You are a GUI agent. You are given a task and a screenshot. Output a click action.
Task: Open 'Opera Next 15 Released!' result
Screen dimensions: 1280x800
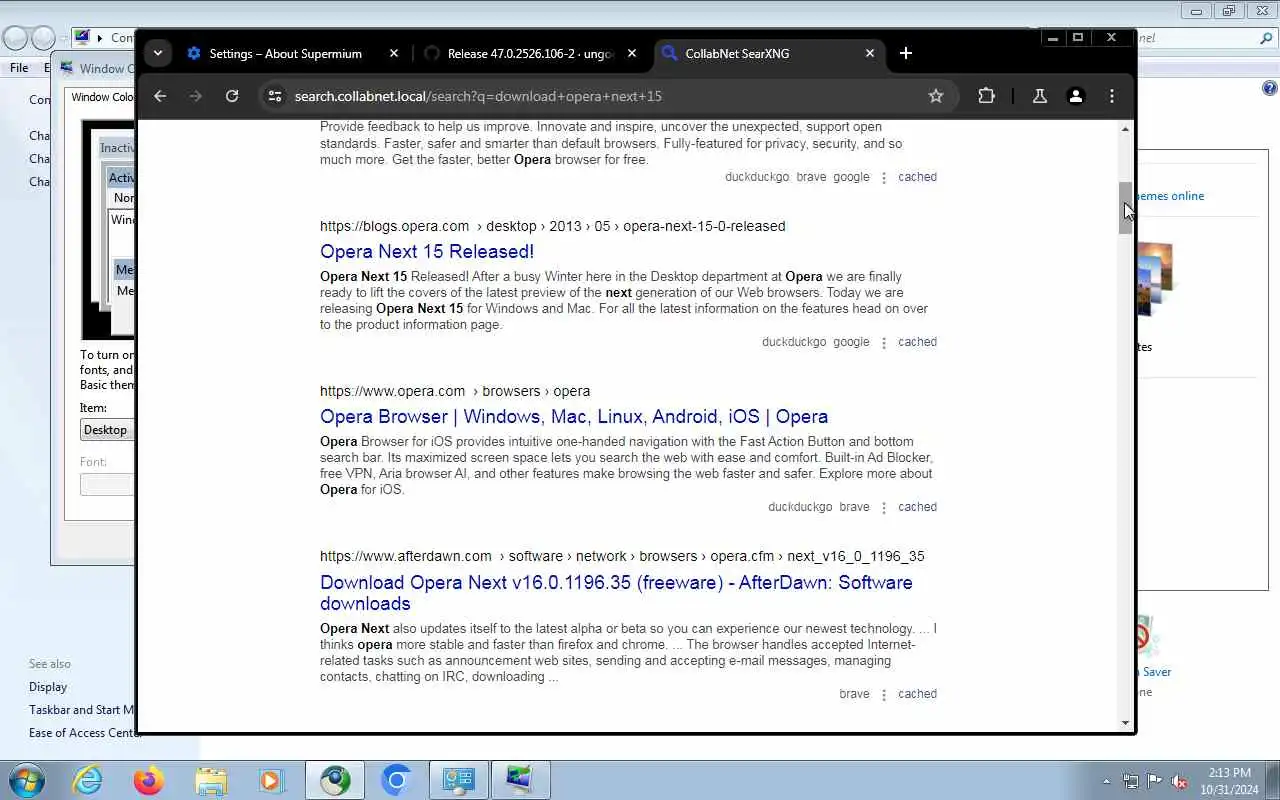427,251
